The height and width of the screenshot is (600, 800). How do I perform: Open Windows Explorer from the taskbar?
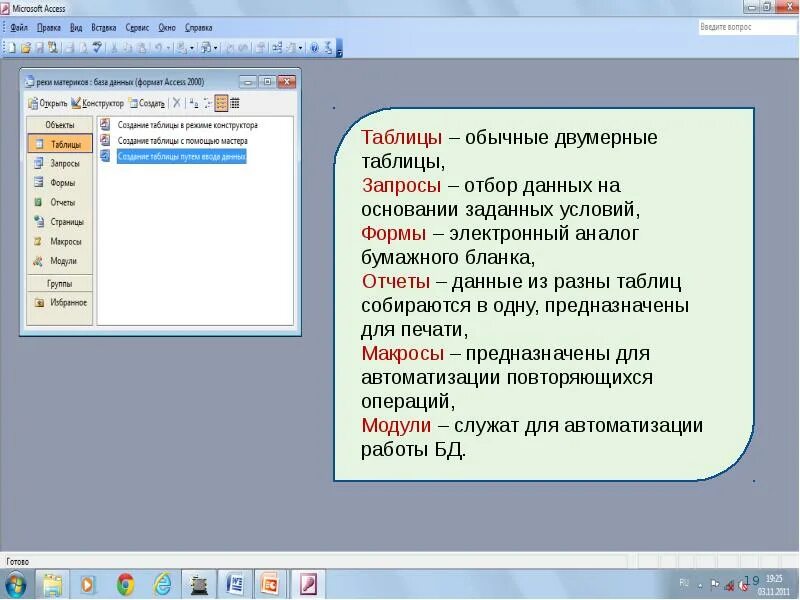(x=52, y=585)
